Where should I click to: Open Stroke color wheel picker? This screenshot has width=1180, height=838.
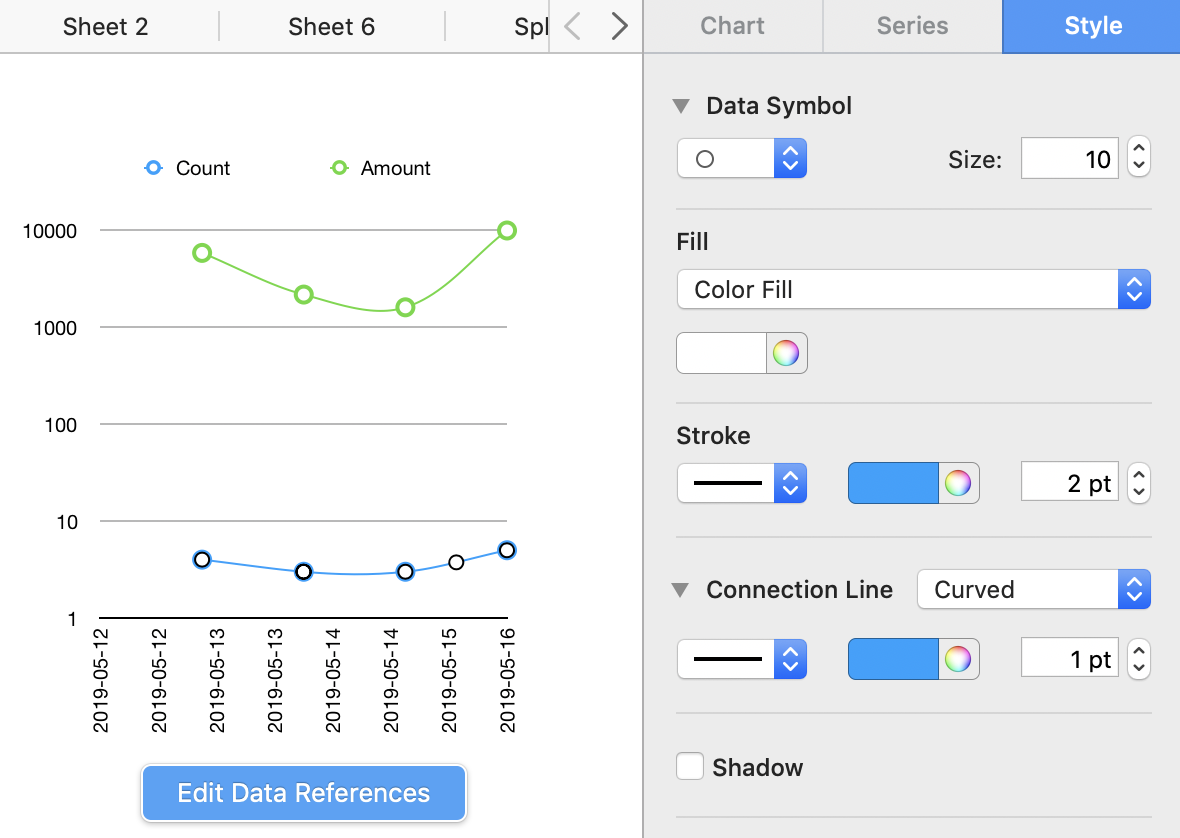(958, 483)
